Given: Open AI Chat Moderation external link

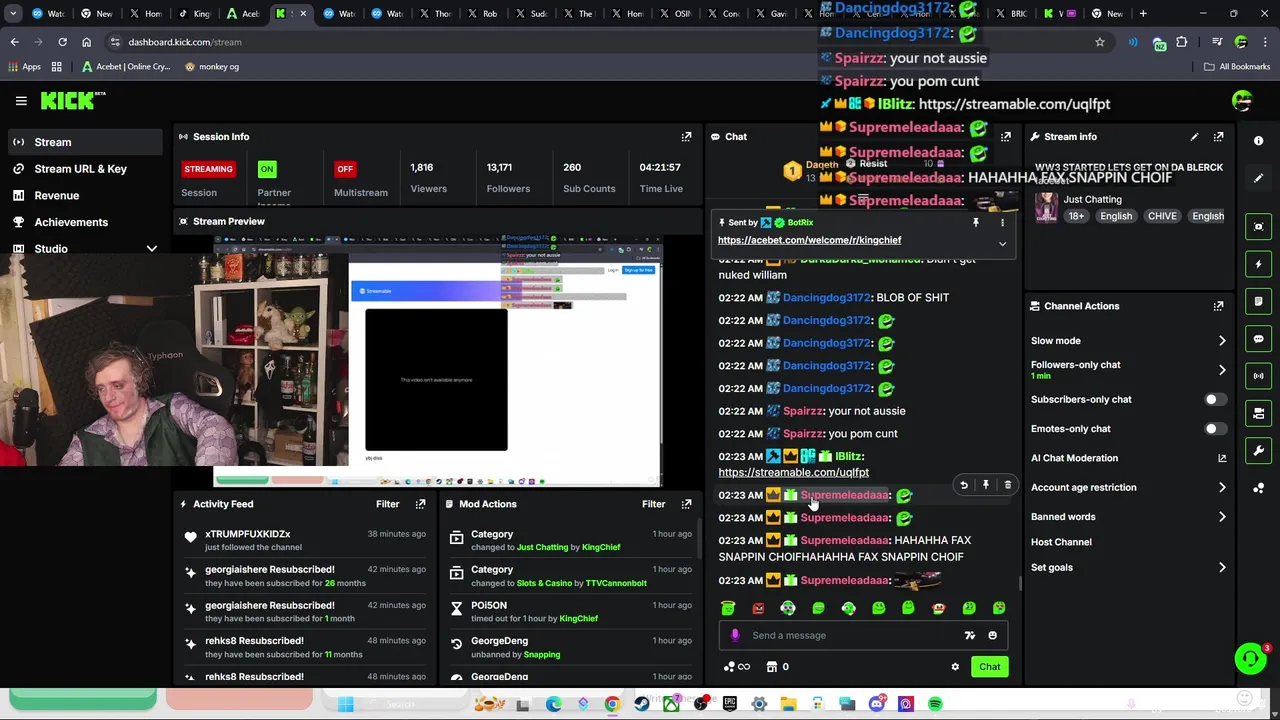Looking at the screenshot, I should pyautogui.click(x=1222, y=458).
